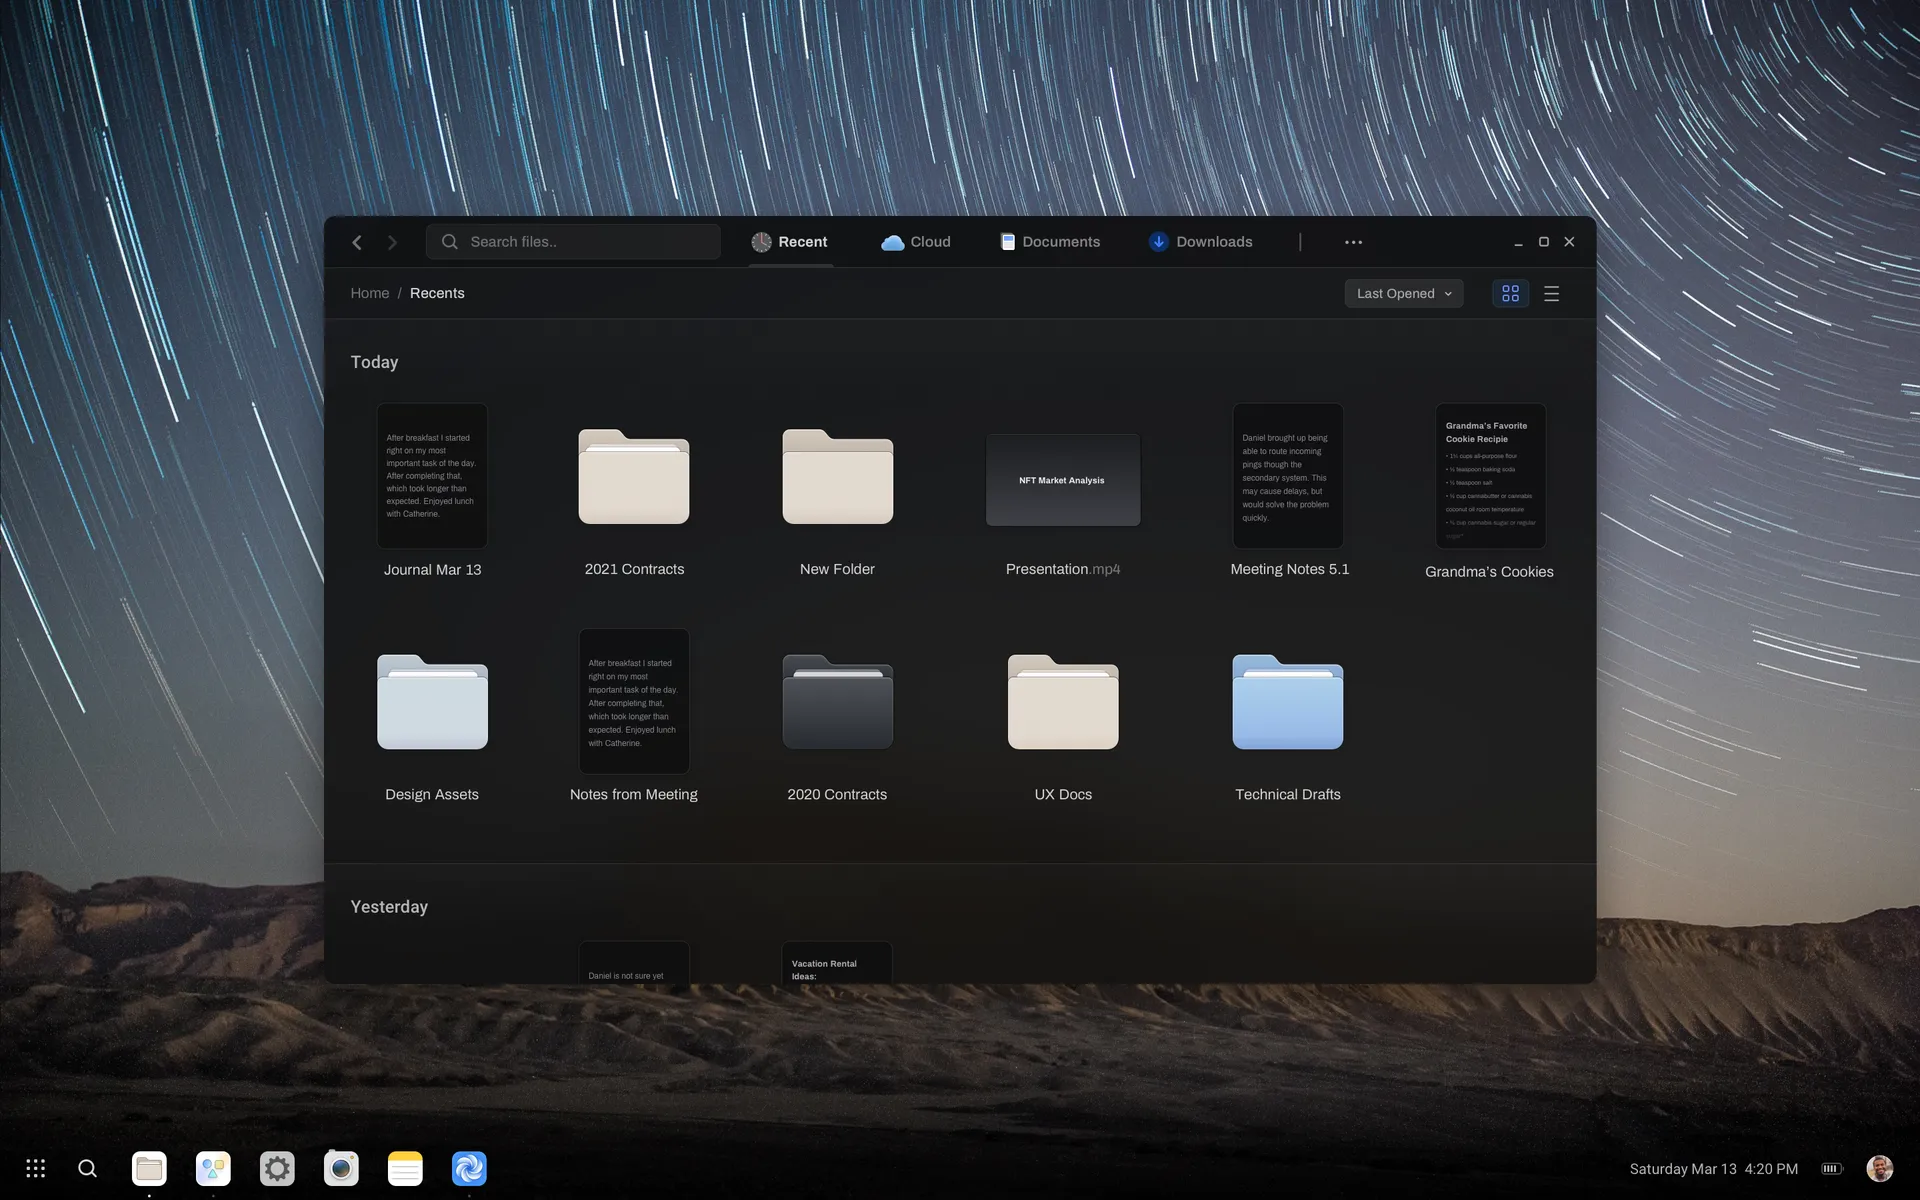Go back with the left arrow
The width and height of the screenshot is (1920, 1200).
pyautogui.click(x=357, y=242)
